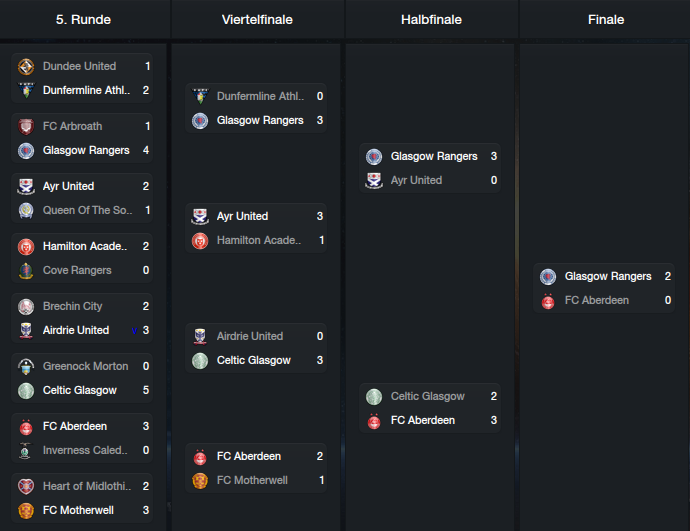Open Celtic Glasgow link in Halbfinale
The image size is (690, 531).
click(x=427, y=396)
